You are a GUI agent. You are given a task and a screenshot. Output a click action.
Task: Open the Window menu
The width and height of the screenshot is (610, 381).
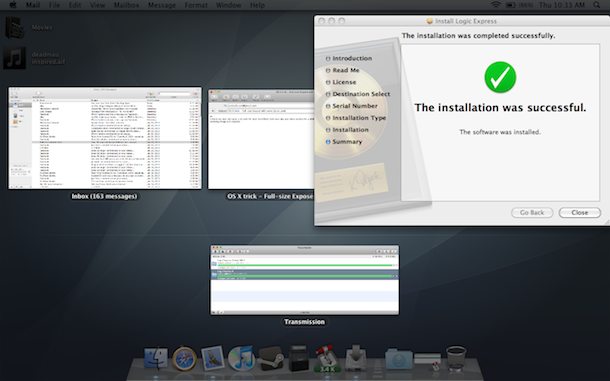point(229,5)
